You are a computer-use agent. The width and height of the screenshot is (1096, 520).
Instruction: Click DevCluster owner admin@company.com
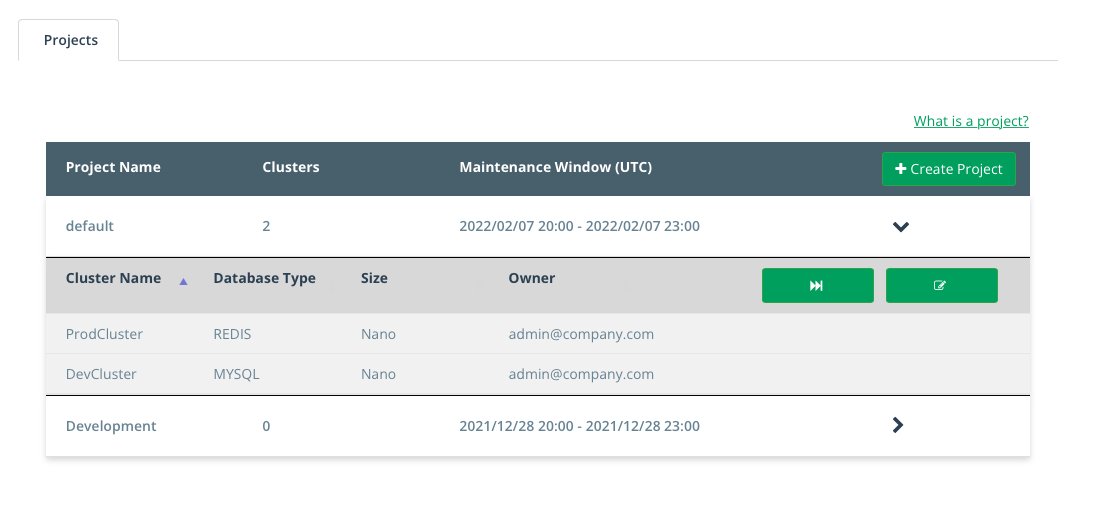(x=582, y=374)
